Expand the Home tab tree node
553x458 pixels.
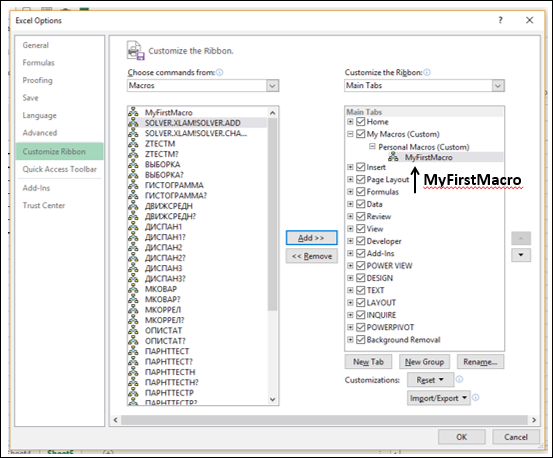pyautogui.click(x=350, y=122)
